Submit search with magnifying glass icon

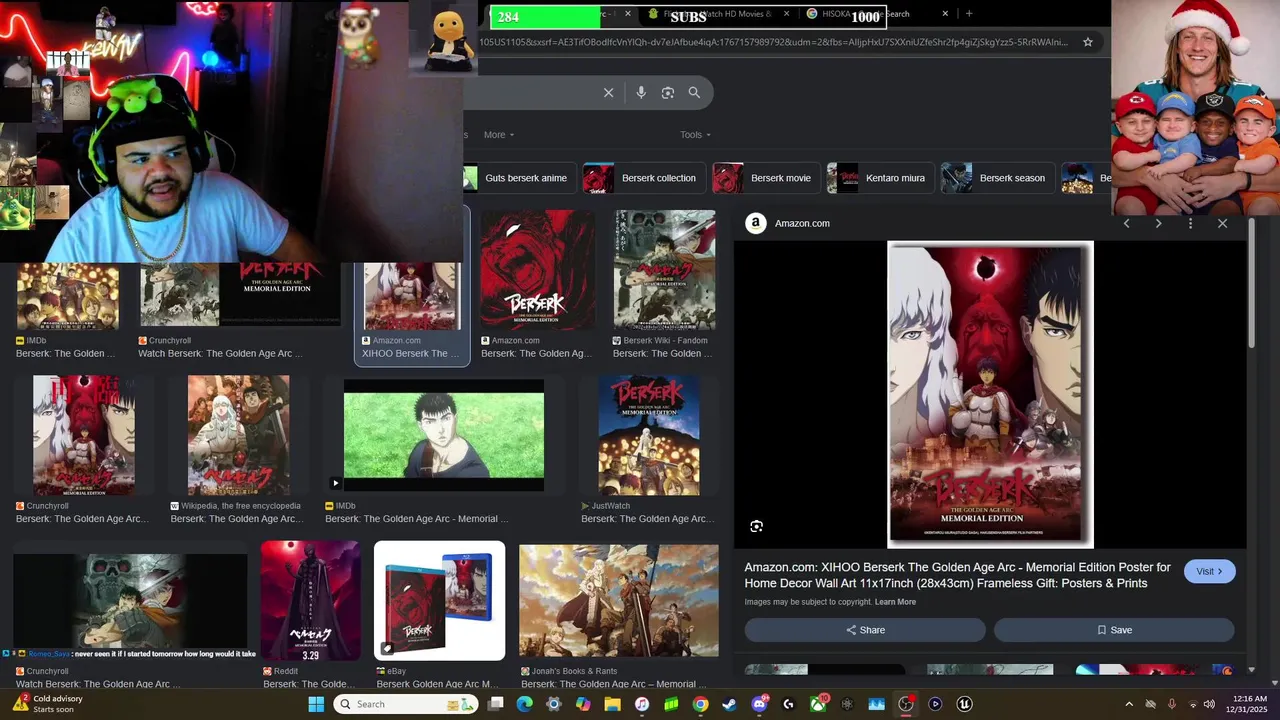(694, 92)
